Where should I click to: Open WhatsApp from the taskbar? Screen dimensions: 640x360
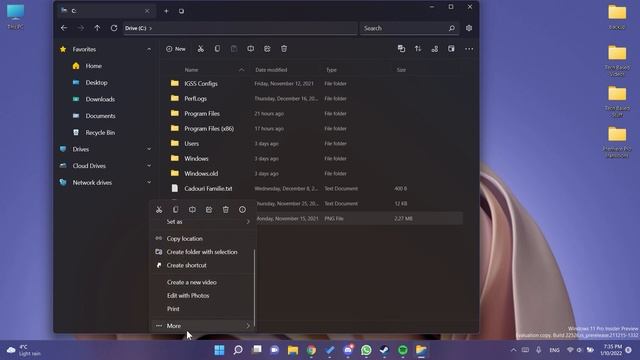[366, 350]
